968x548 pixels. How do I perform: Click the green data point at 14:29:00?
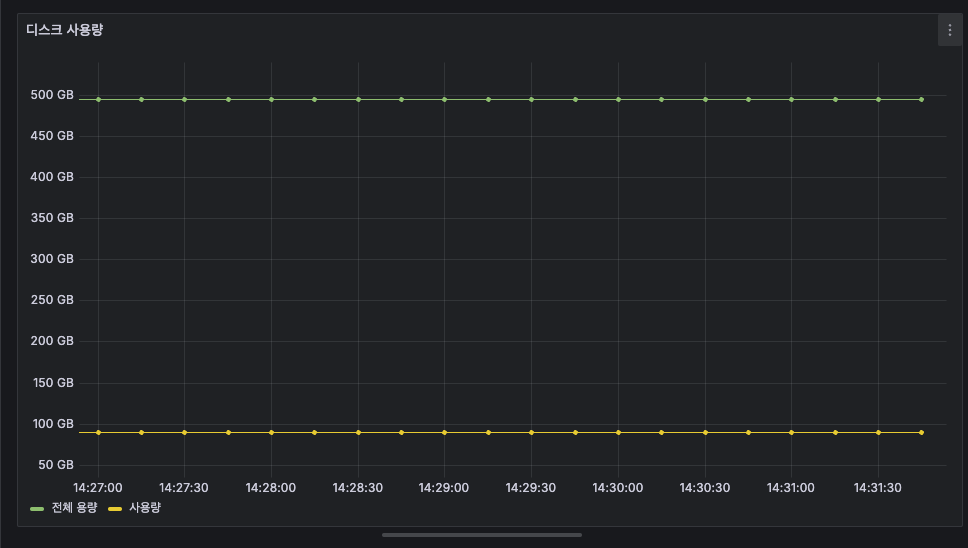444,99
